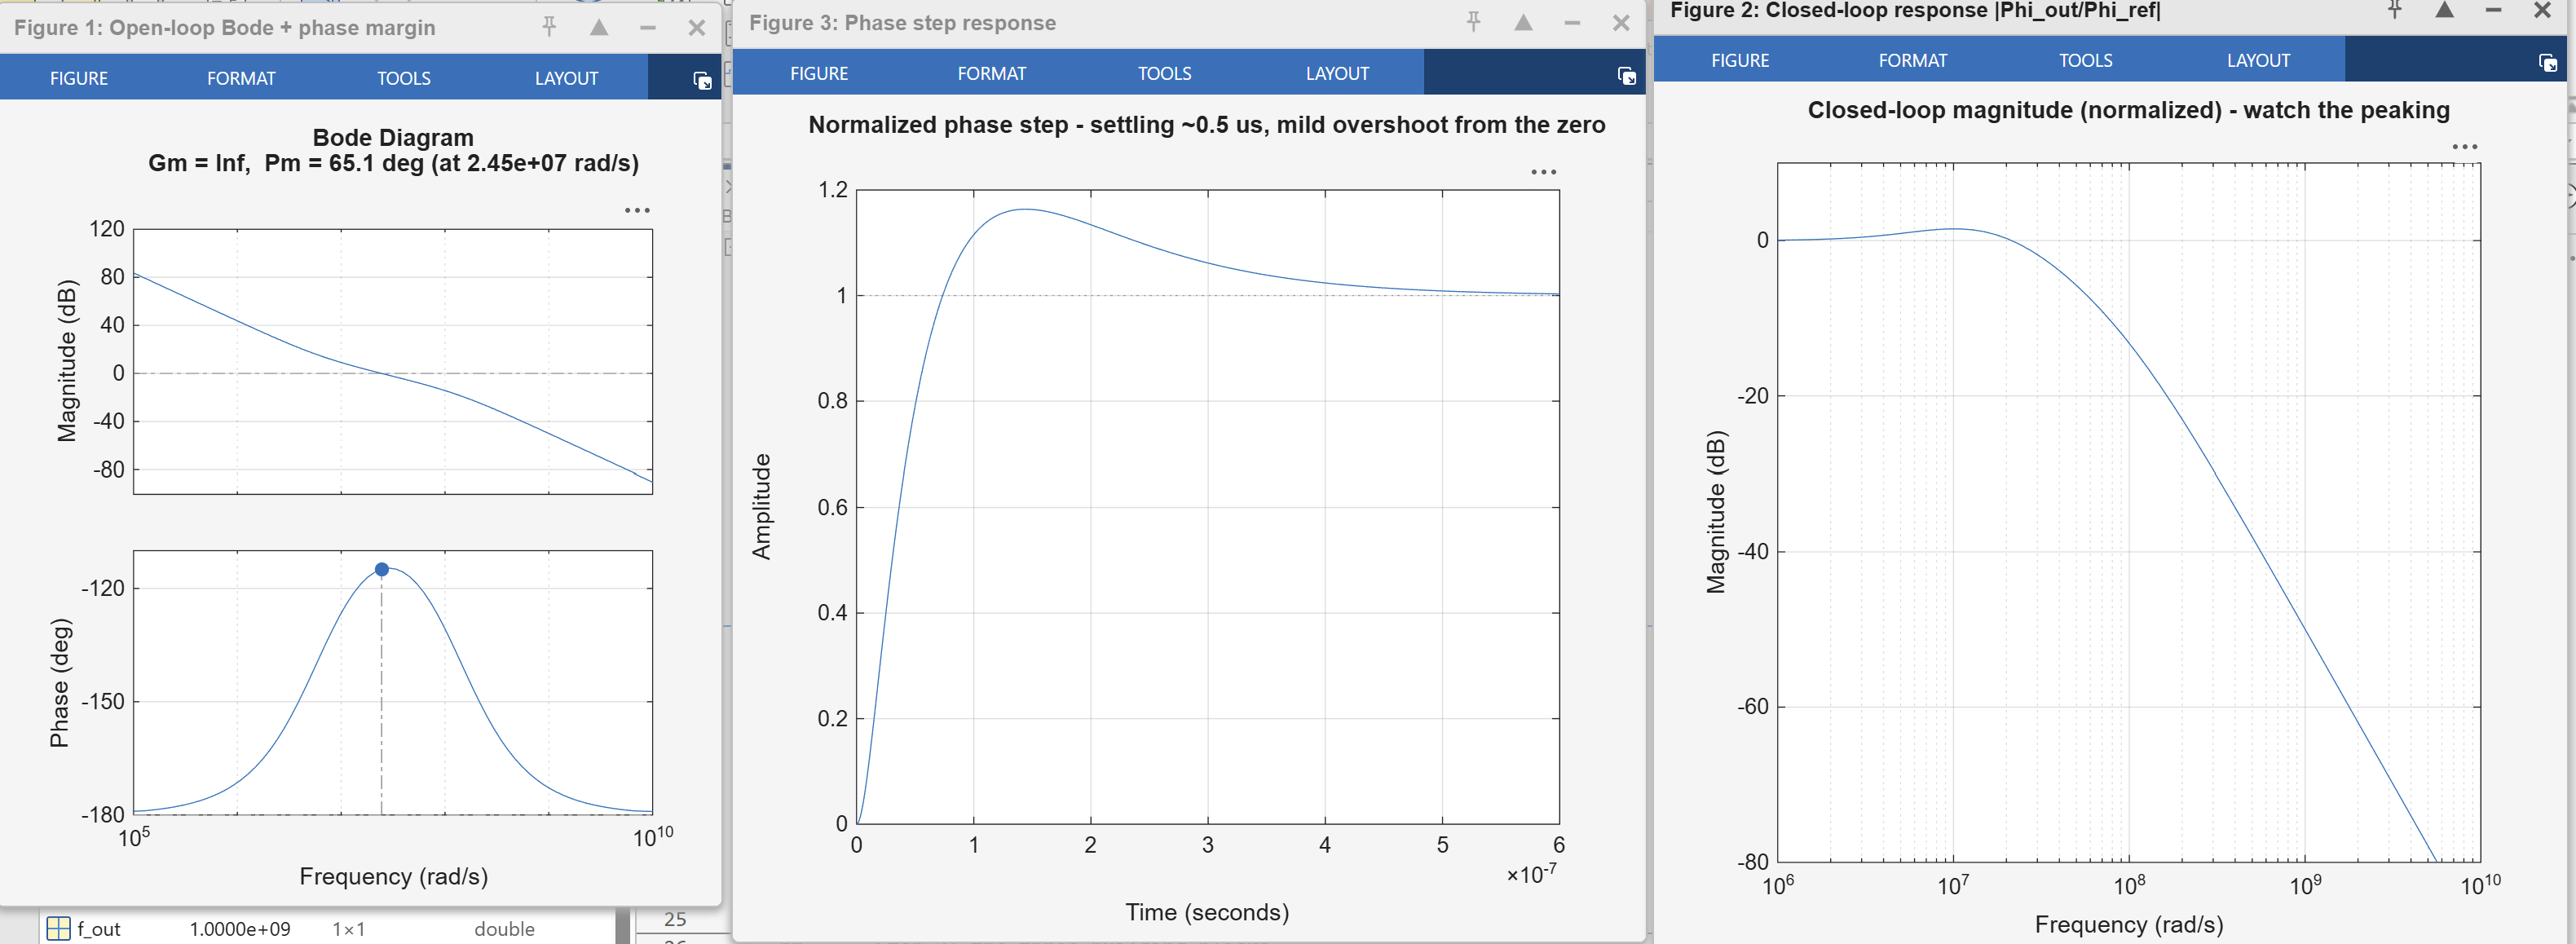Open the FIGURE tab in Figure 2

tap(1739, 60)
